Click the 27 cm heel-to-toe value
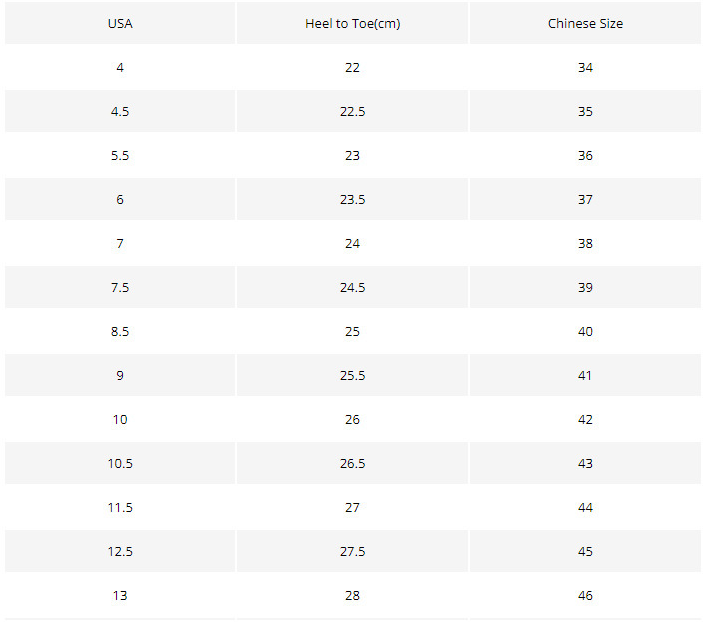 tap(352, 508)
